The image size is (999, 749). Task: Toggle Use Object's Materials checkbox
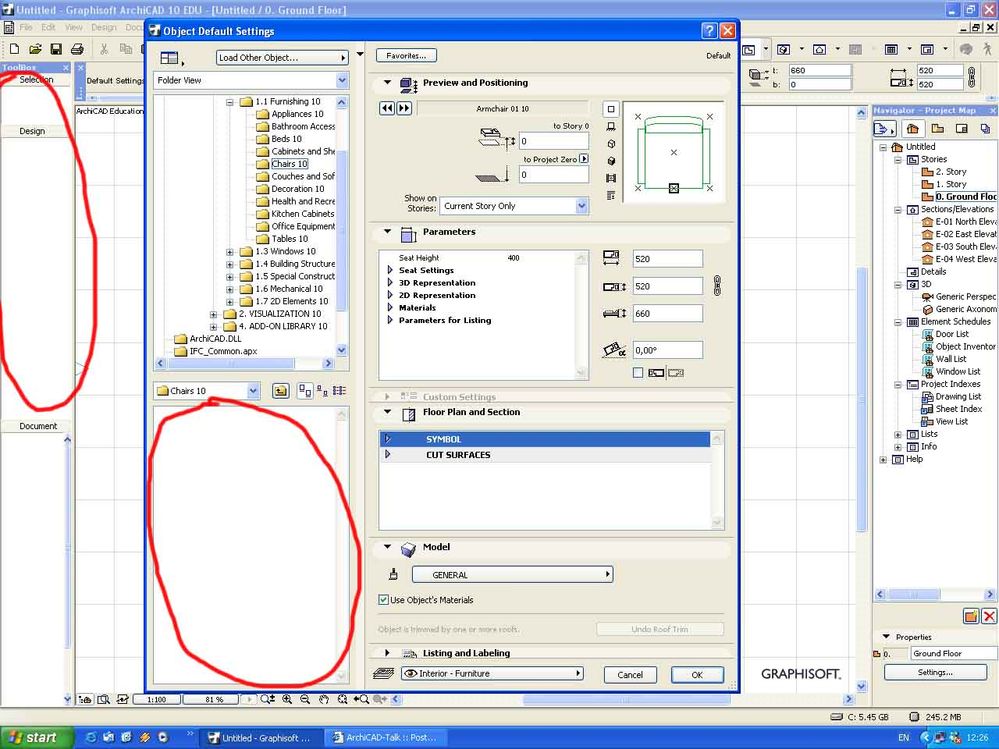[384, 599]
